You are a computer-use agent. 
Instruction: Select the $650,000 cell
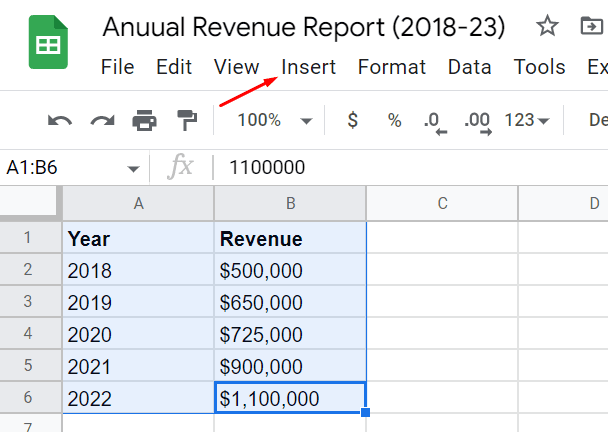290,301
